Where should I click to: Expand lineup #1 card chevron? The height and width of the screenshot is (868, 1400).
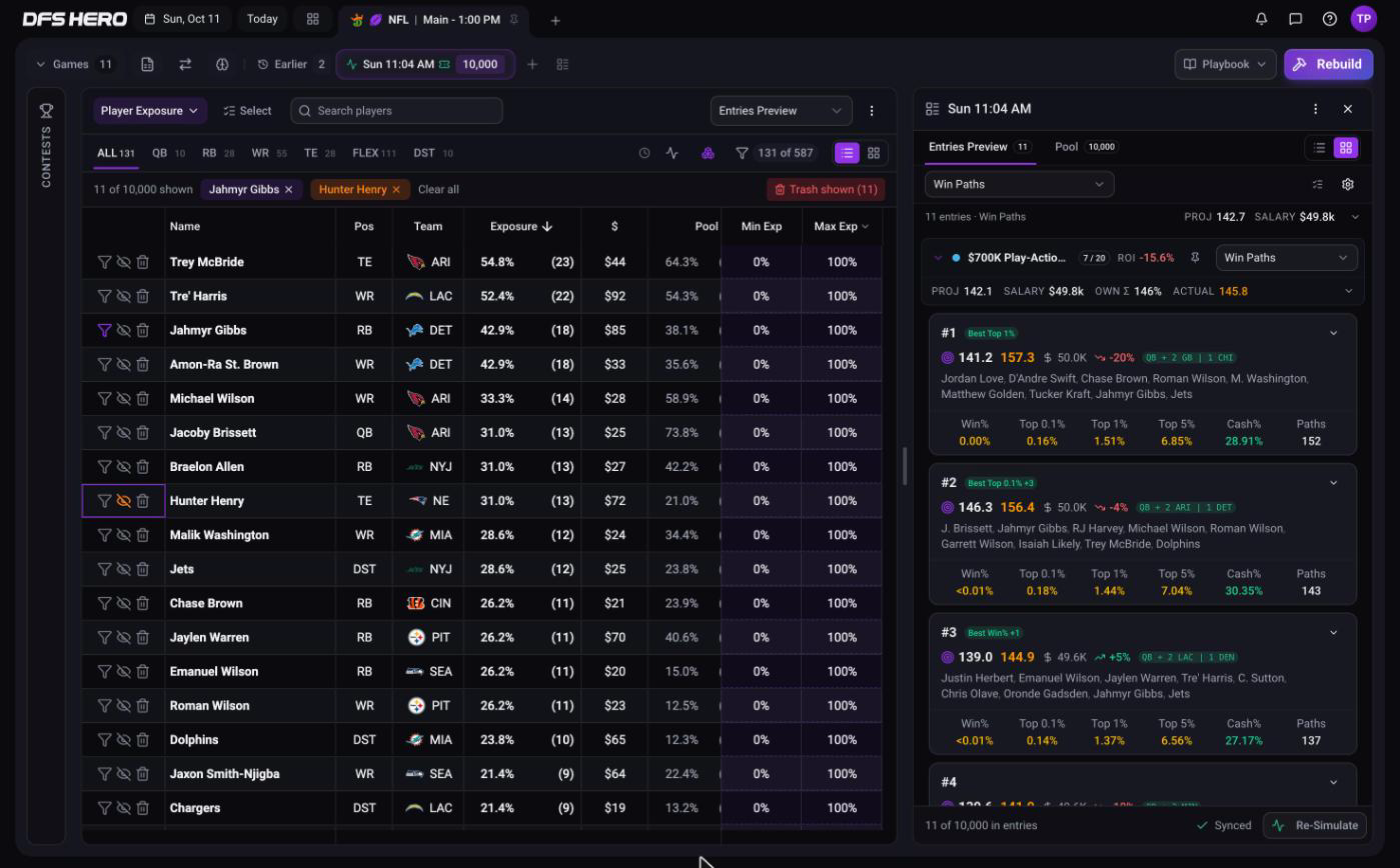1333,333
